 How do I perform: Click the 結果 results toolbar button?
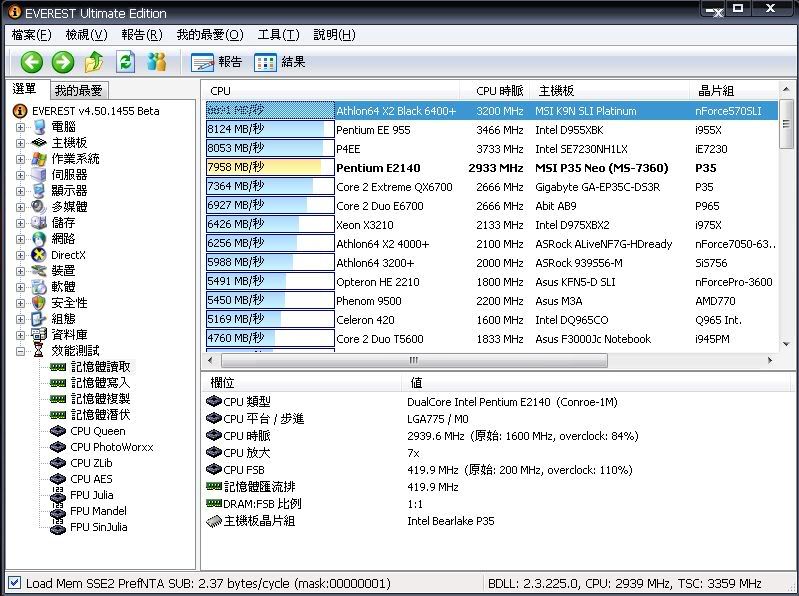(x=280, y=62)
